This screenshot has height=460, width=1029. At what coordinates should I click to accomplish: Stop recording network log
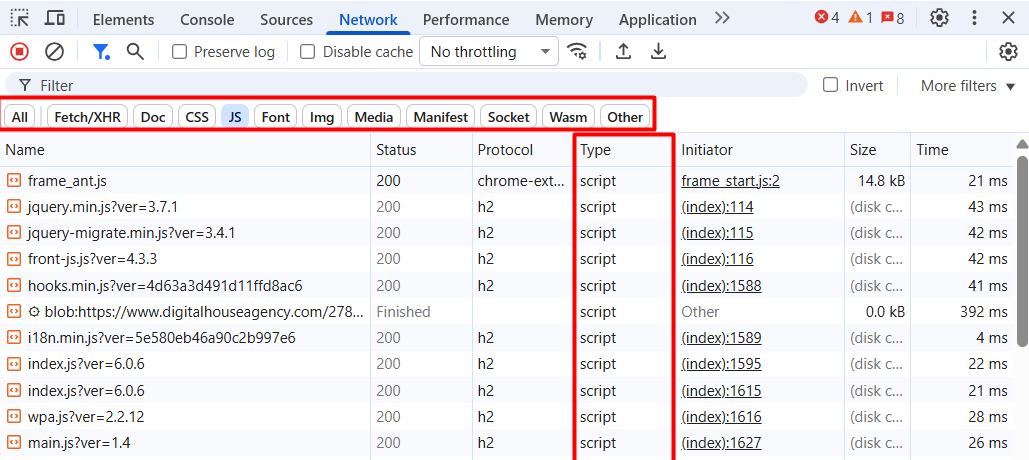pyautogui.click(x=20, y=52)
